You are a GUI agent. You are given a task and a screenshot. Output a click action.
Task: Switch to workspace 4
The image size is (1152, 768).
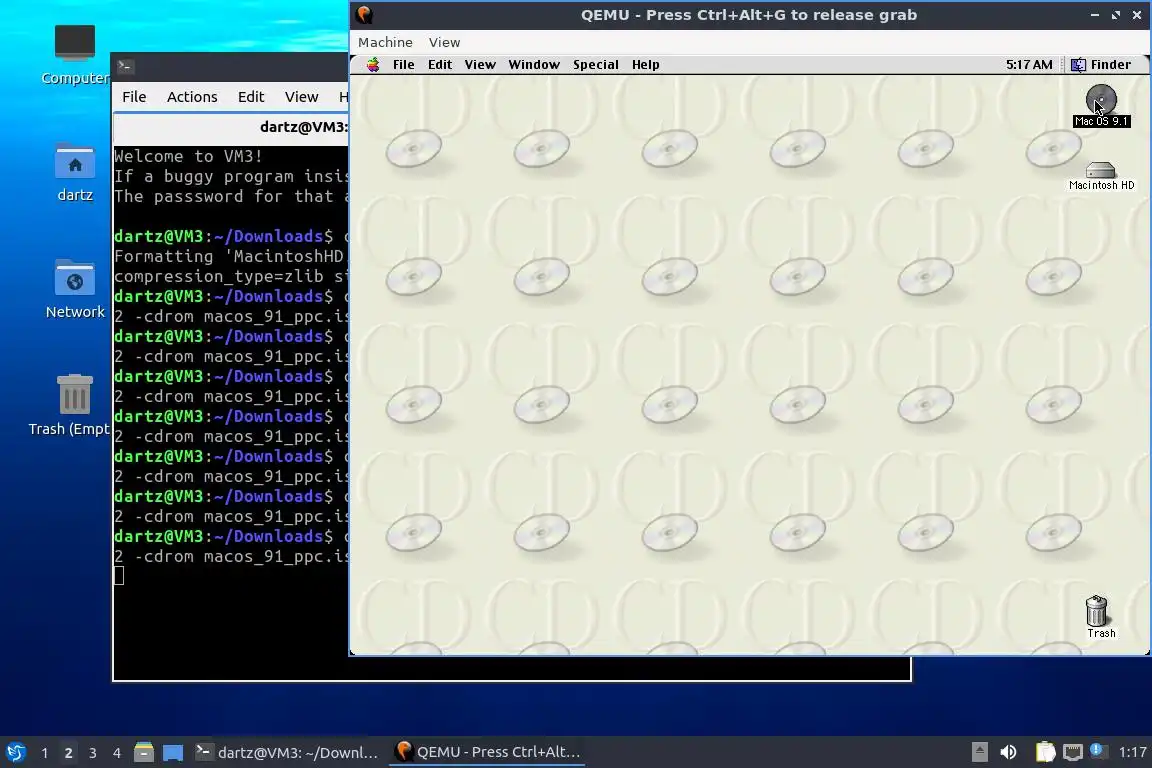[116, 753]
